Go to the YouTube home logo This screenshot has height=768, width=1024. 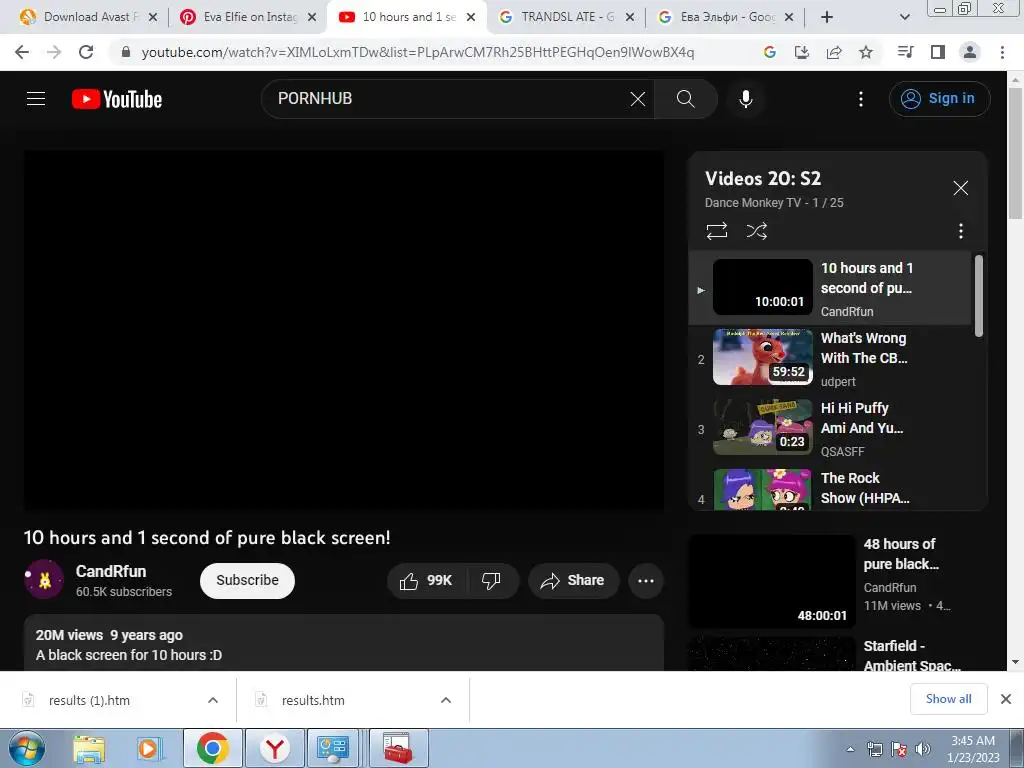click(117, 99)
